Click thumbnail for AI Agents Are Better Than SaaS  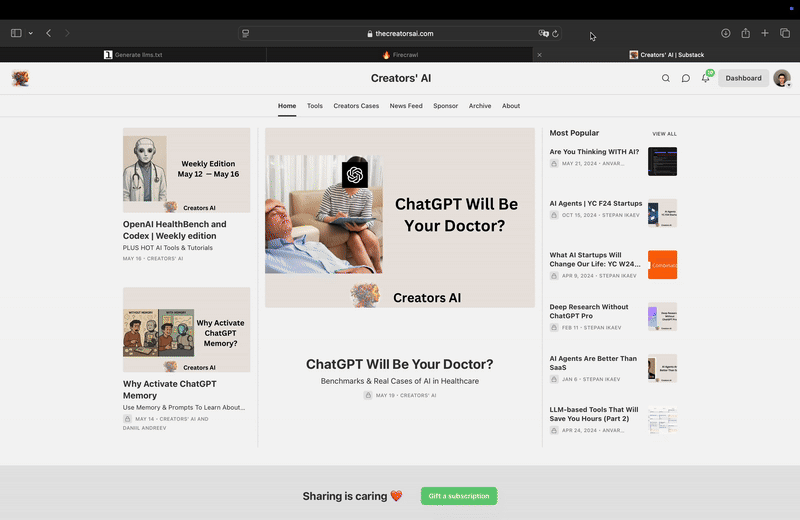[x=662, y=368]
